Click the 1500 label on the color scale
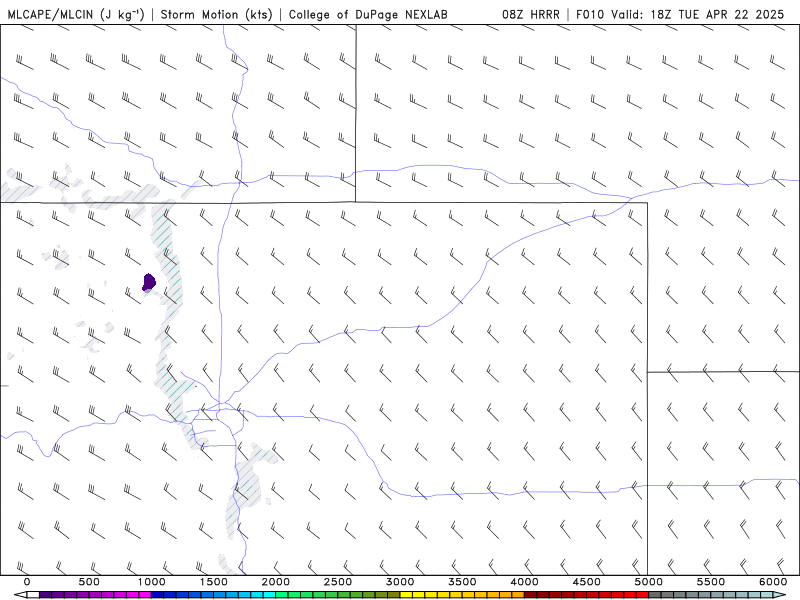Image resolution: width=800 pixels, height=600 pixels. coord(213,582)
